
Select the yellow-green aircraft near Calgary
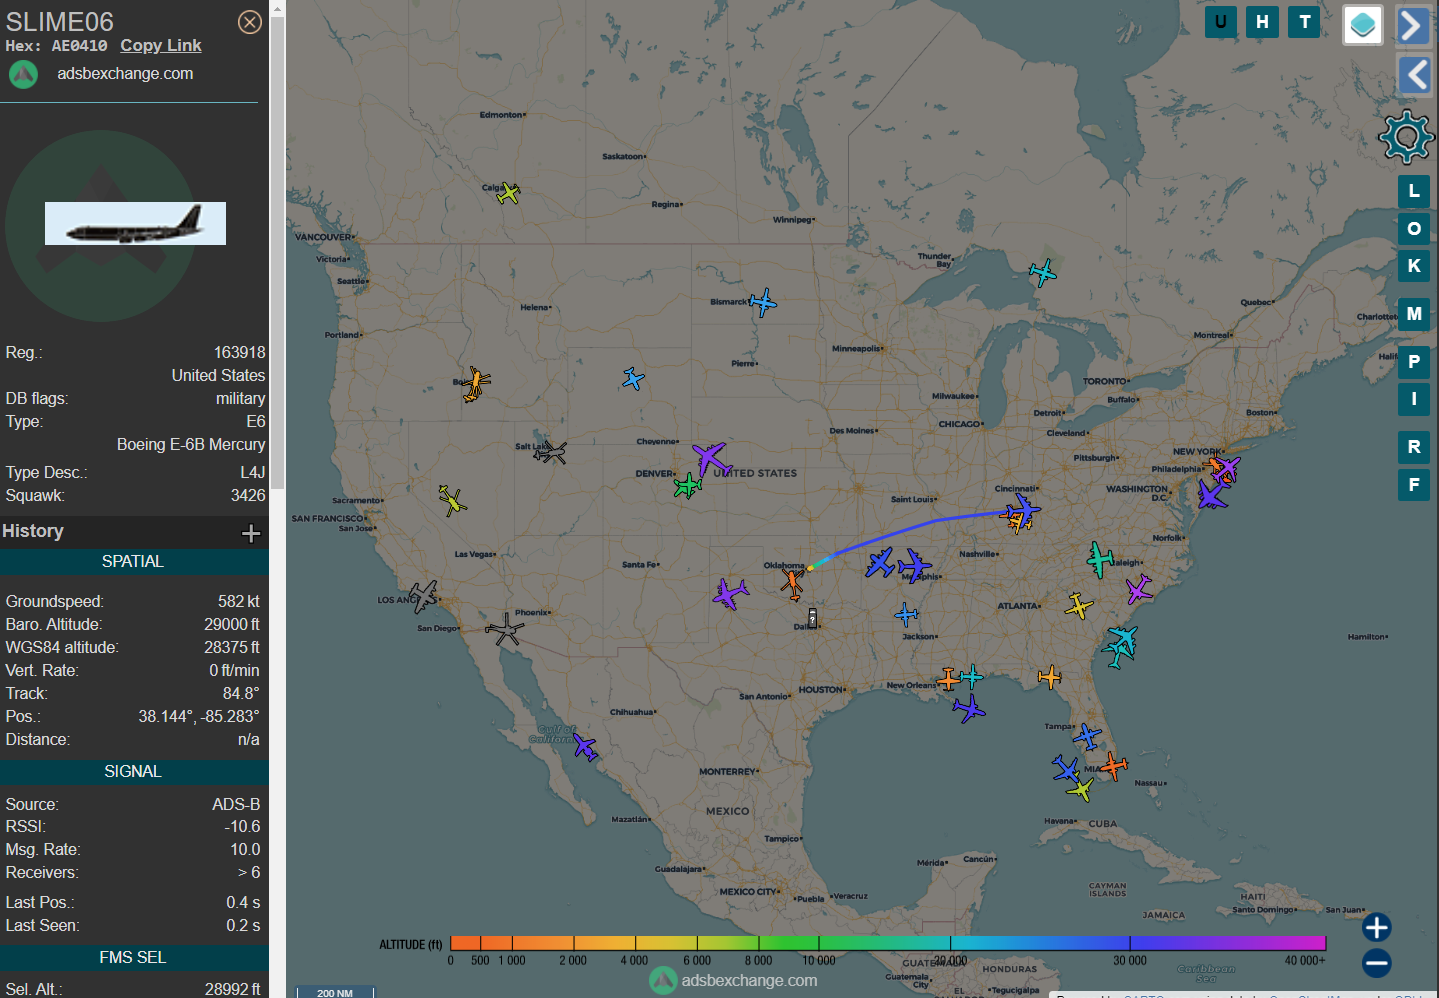(509, 192)
